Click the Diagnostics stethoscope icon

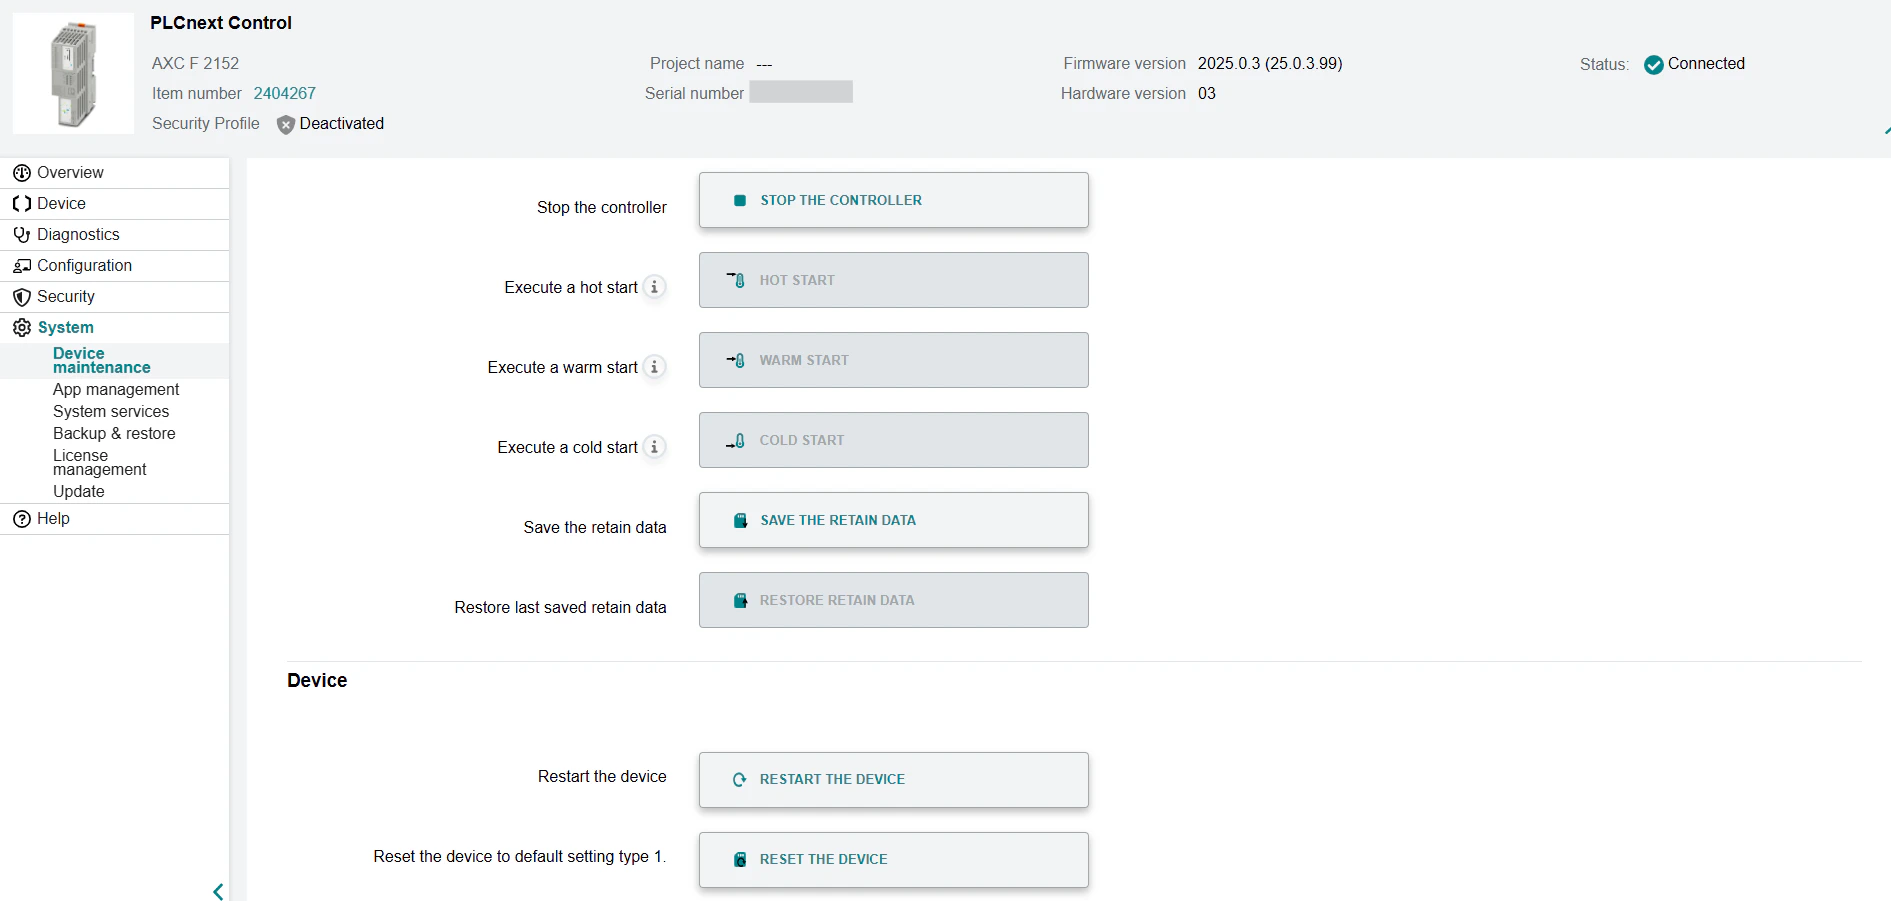(x=22, y=235)
